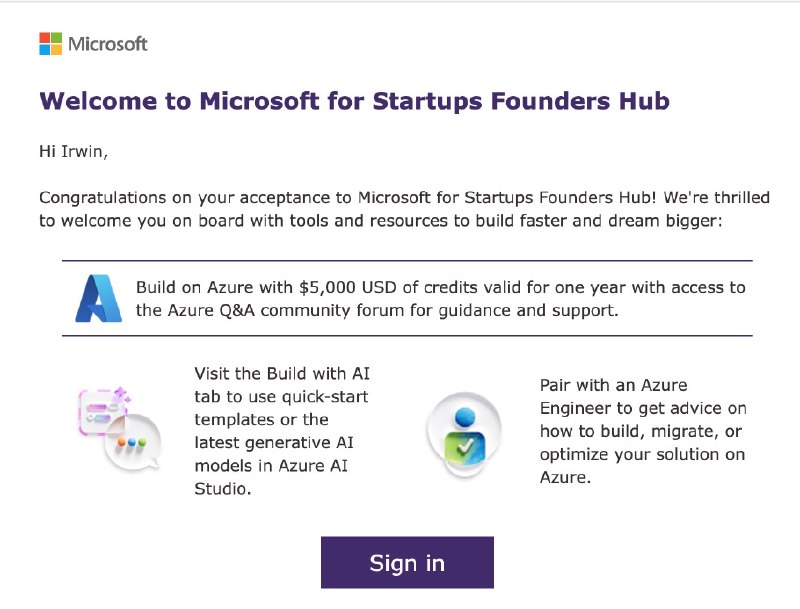Open the Founders Hub welcome heading link
Viewport: 800px width, 609px height.
click(355, 101)
